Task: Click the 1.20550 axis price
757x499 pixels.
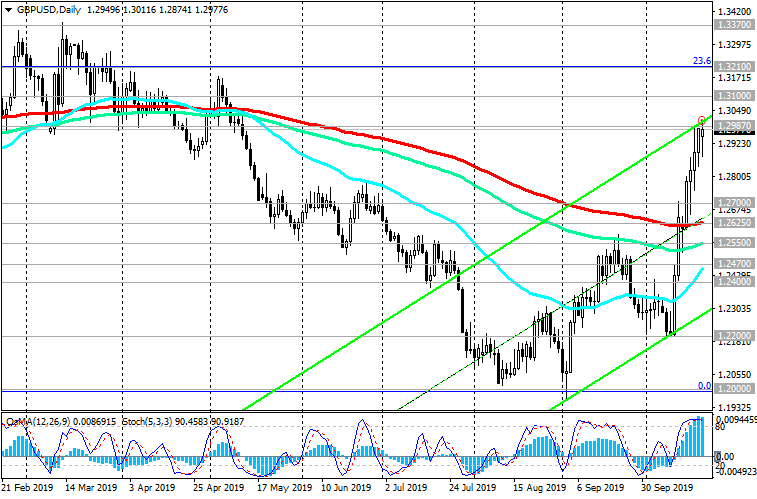Action: pyautogui.click(x=735, y=374)
